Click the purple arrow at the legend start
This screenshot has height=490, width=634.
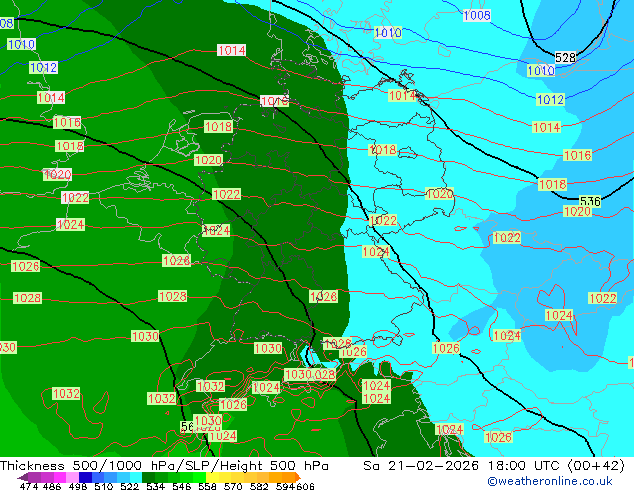[x=23, y=477]
